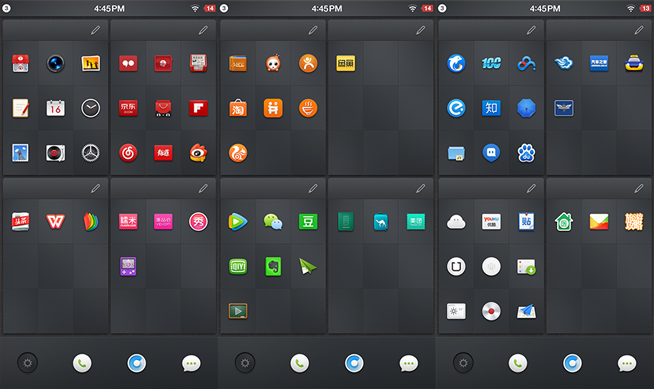Open the calendar app showing 16
Viewport: 654px width, 389px height.
click(55, 108)
